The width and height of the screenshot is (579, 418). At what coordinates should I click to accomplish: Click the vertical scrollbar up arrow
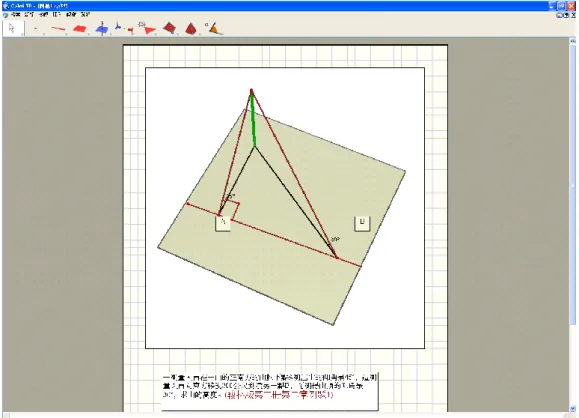pos(573,42)
